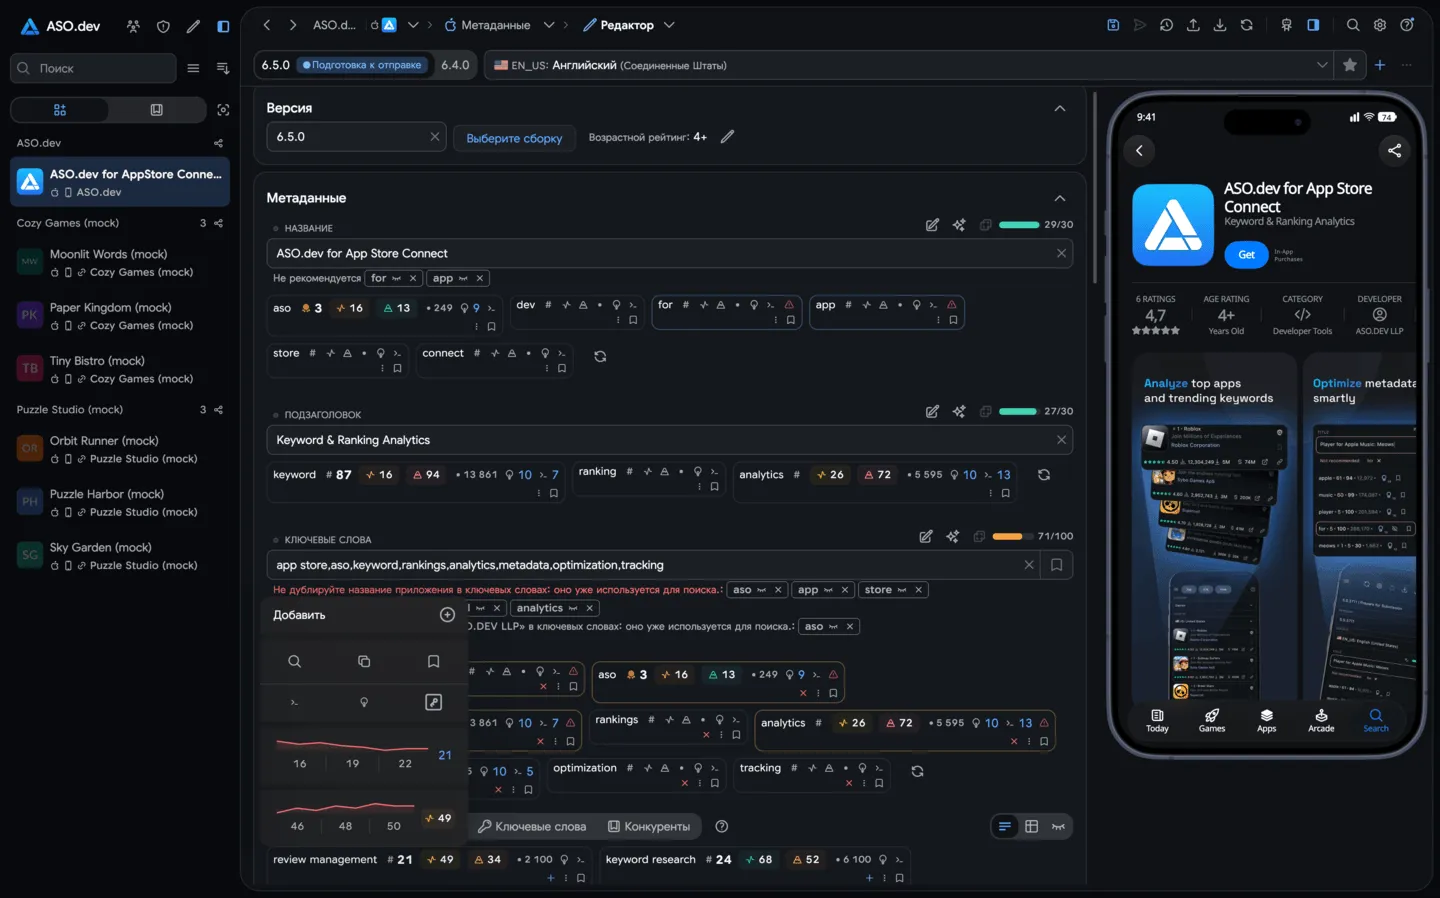This screenshot has width=1440, height=898.
Task: Click the edit icon for the Подзаголовок field
Action: [932, 411]
